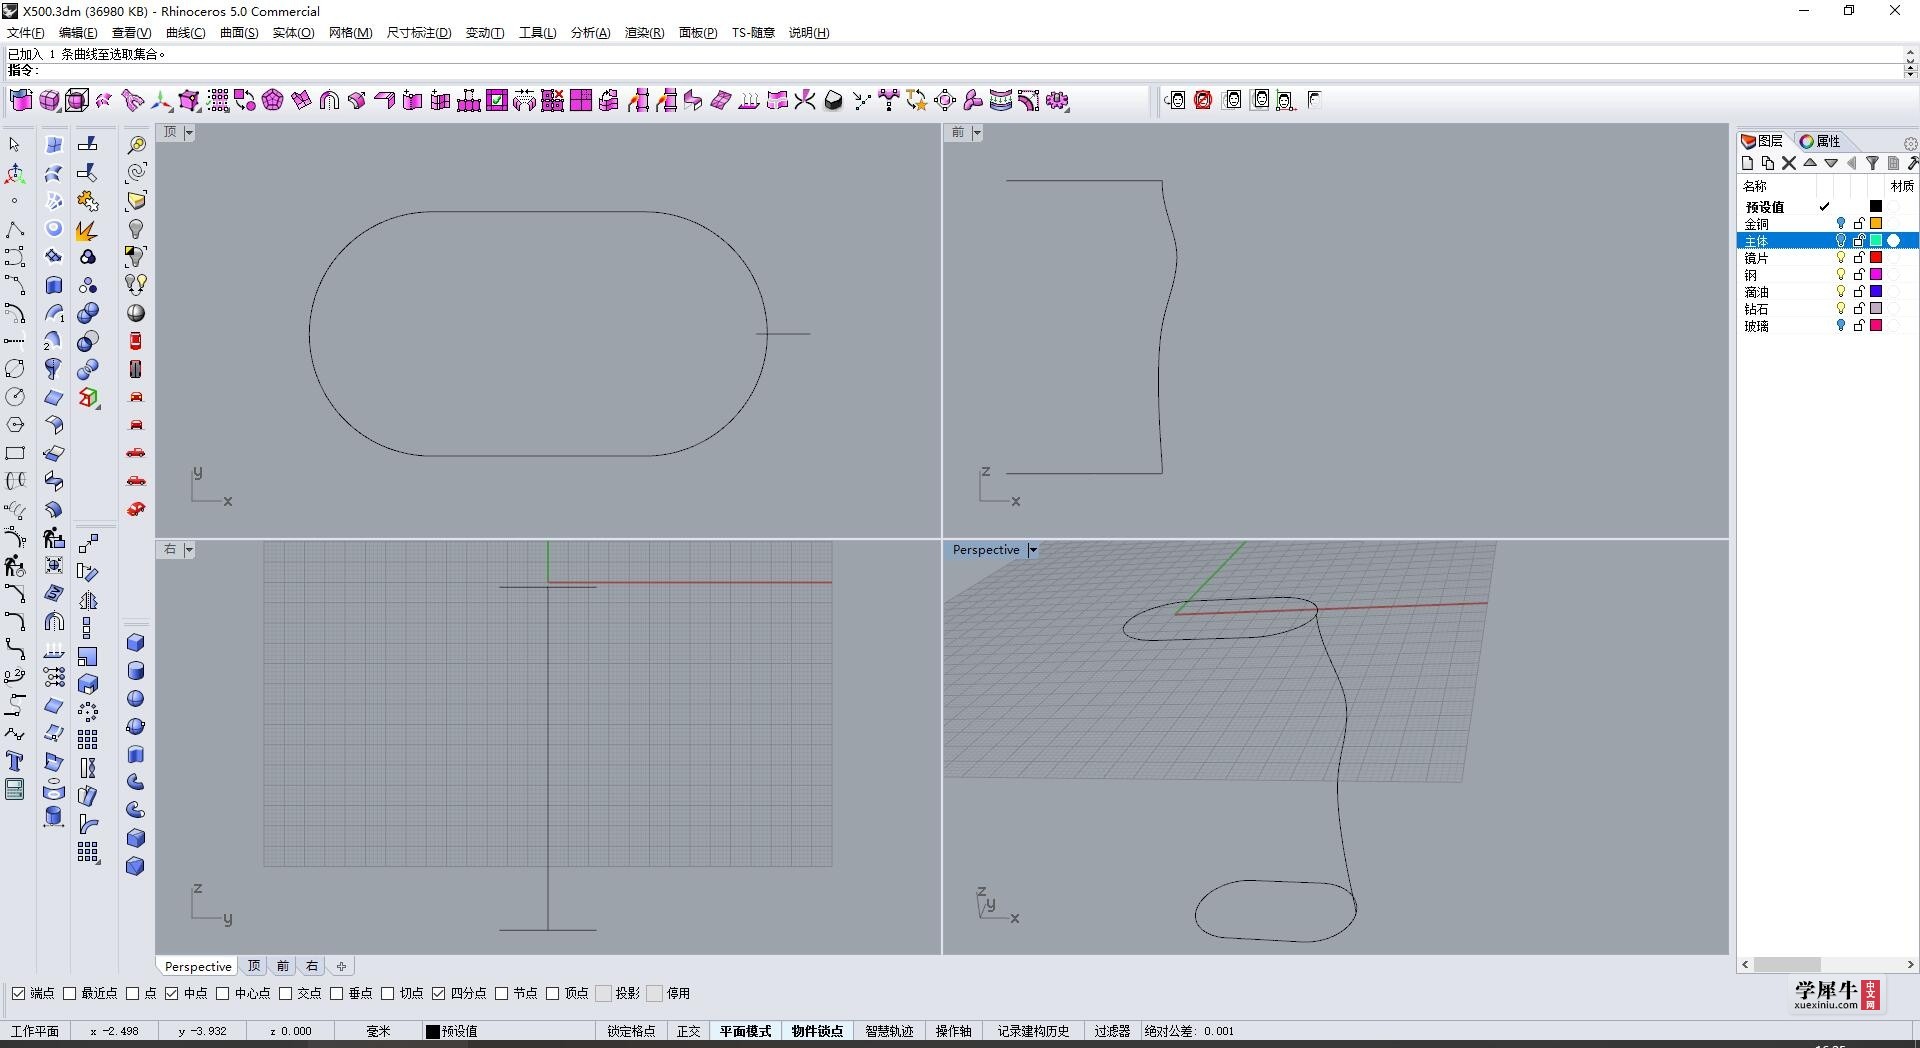Click the text object T tool
This screenshot has width=1920, height=1048.
(x=14, y=762)
